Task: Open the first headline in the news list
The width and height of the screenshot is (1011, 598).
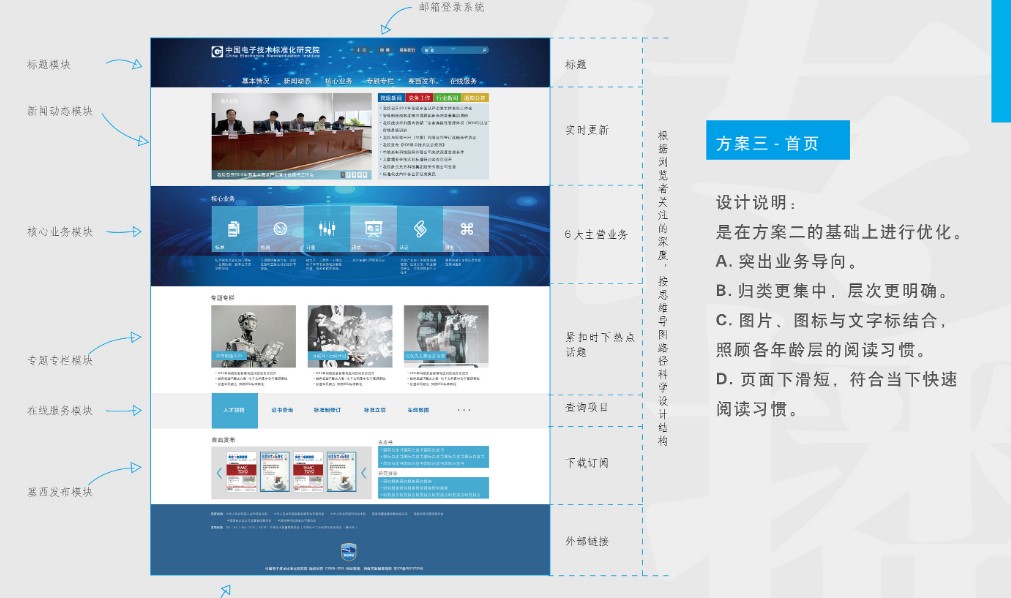Action: point(425,108)
